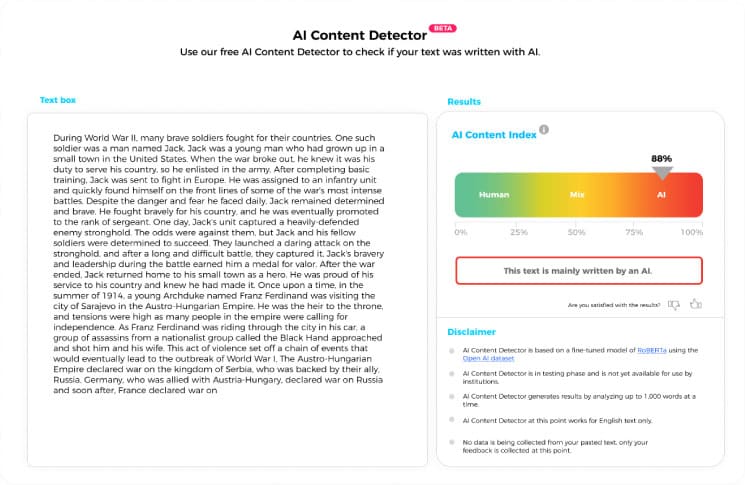The width and height of the screenshot is (745, 485).
Task: Click the thumbs up feedback icon
Action: tap(696, 304)
